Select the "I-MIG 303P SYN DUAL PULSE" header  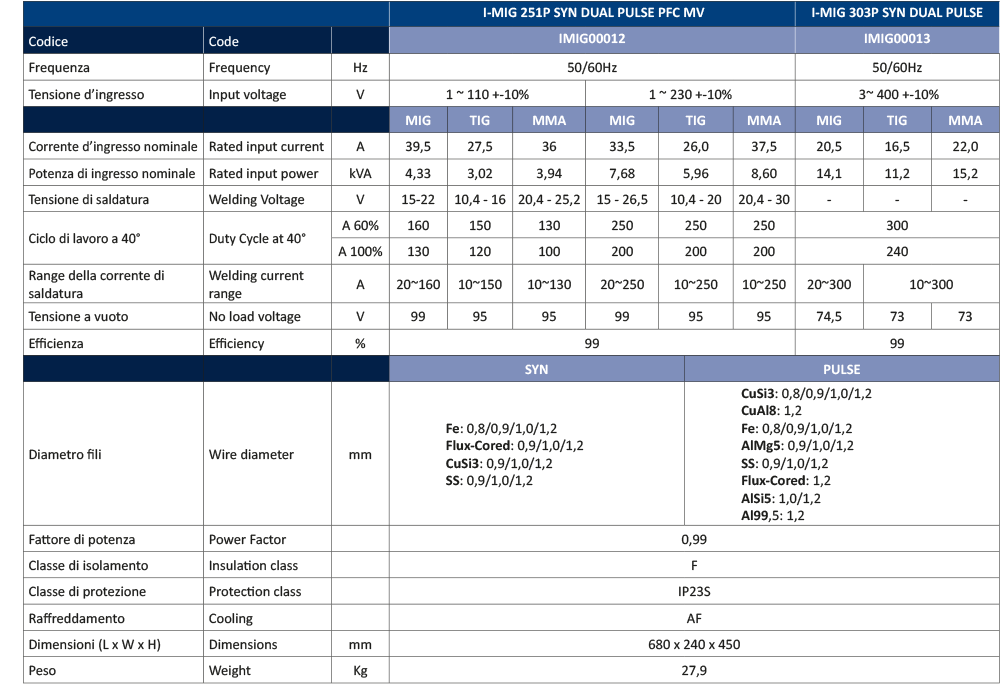click(x=897, y=12)
